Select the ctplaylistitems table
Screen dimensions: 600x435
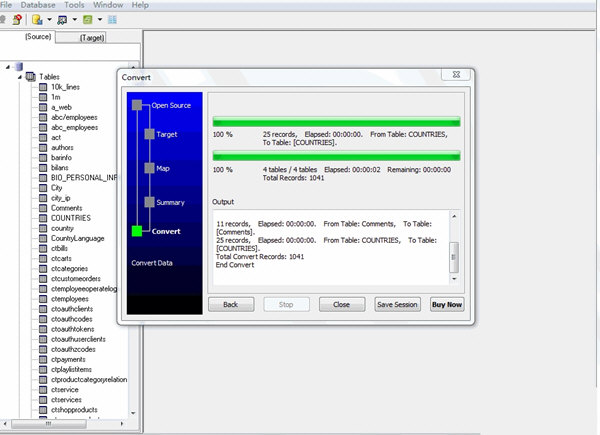pos(71,370)
